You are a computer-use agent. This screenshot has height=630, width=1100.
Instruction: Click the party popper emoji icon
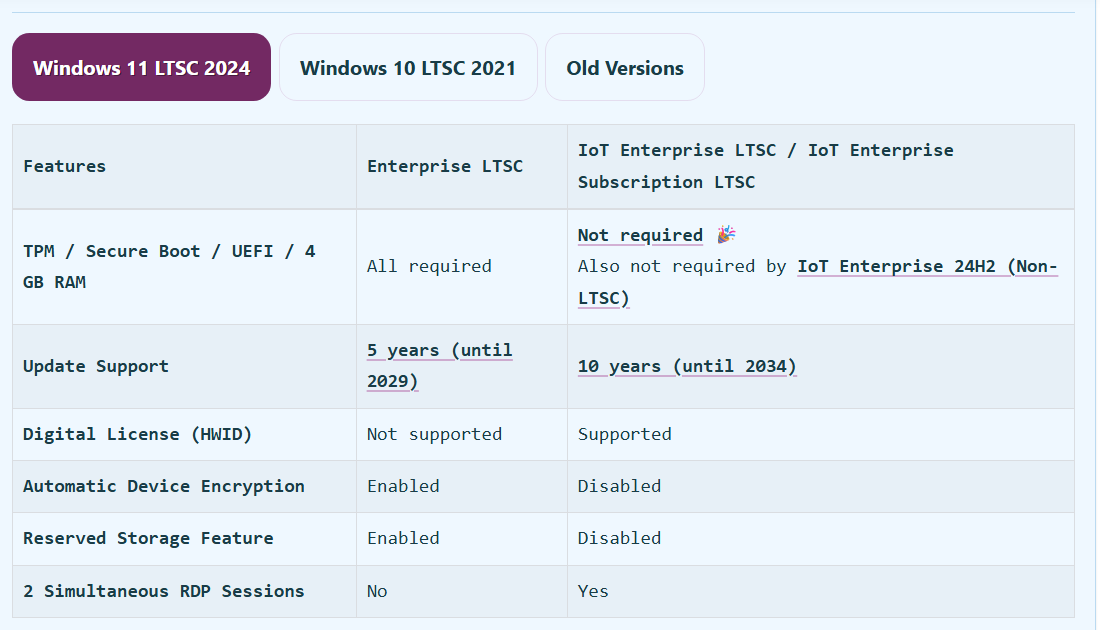pyautogui.click(x=726, y=234)
